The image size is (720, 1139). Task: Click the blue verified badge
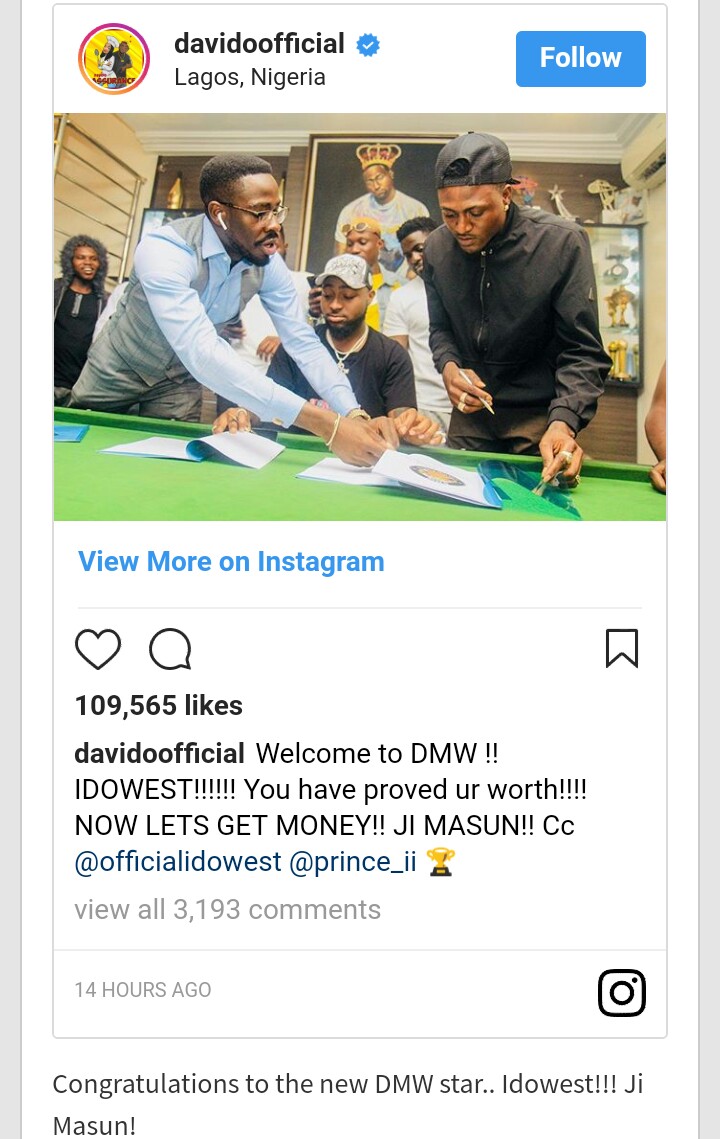point(368,45)
